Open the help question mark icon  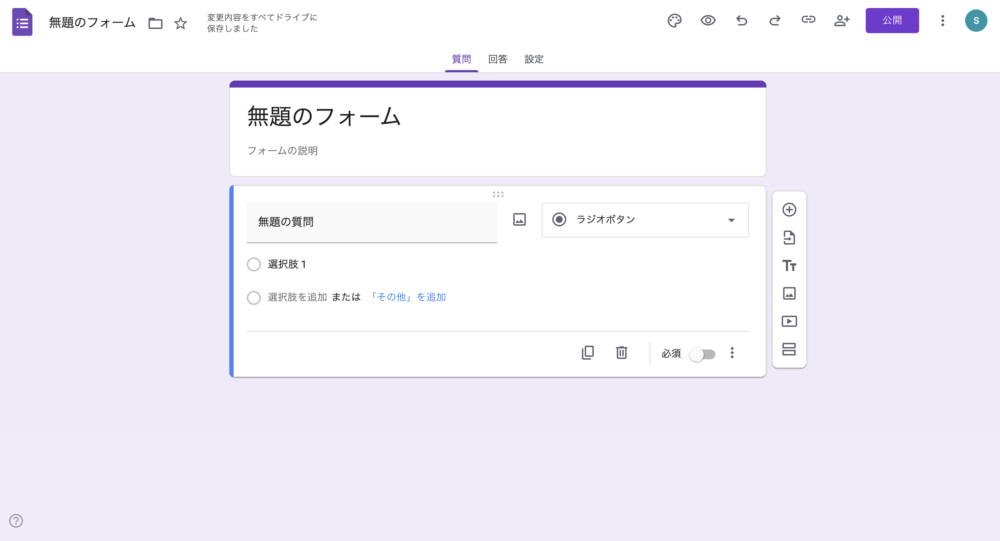tap(16, 521)
